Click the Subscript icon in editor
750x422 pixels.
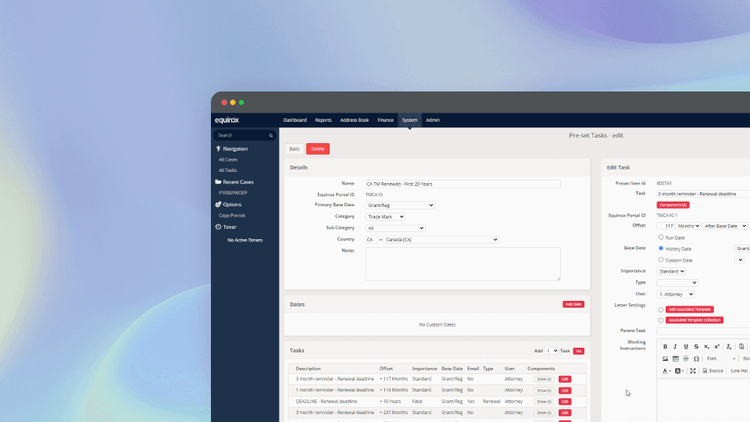706,346
